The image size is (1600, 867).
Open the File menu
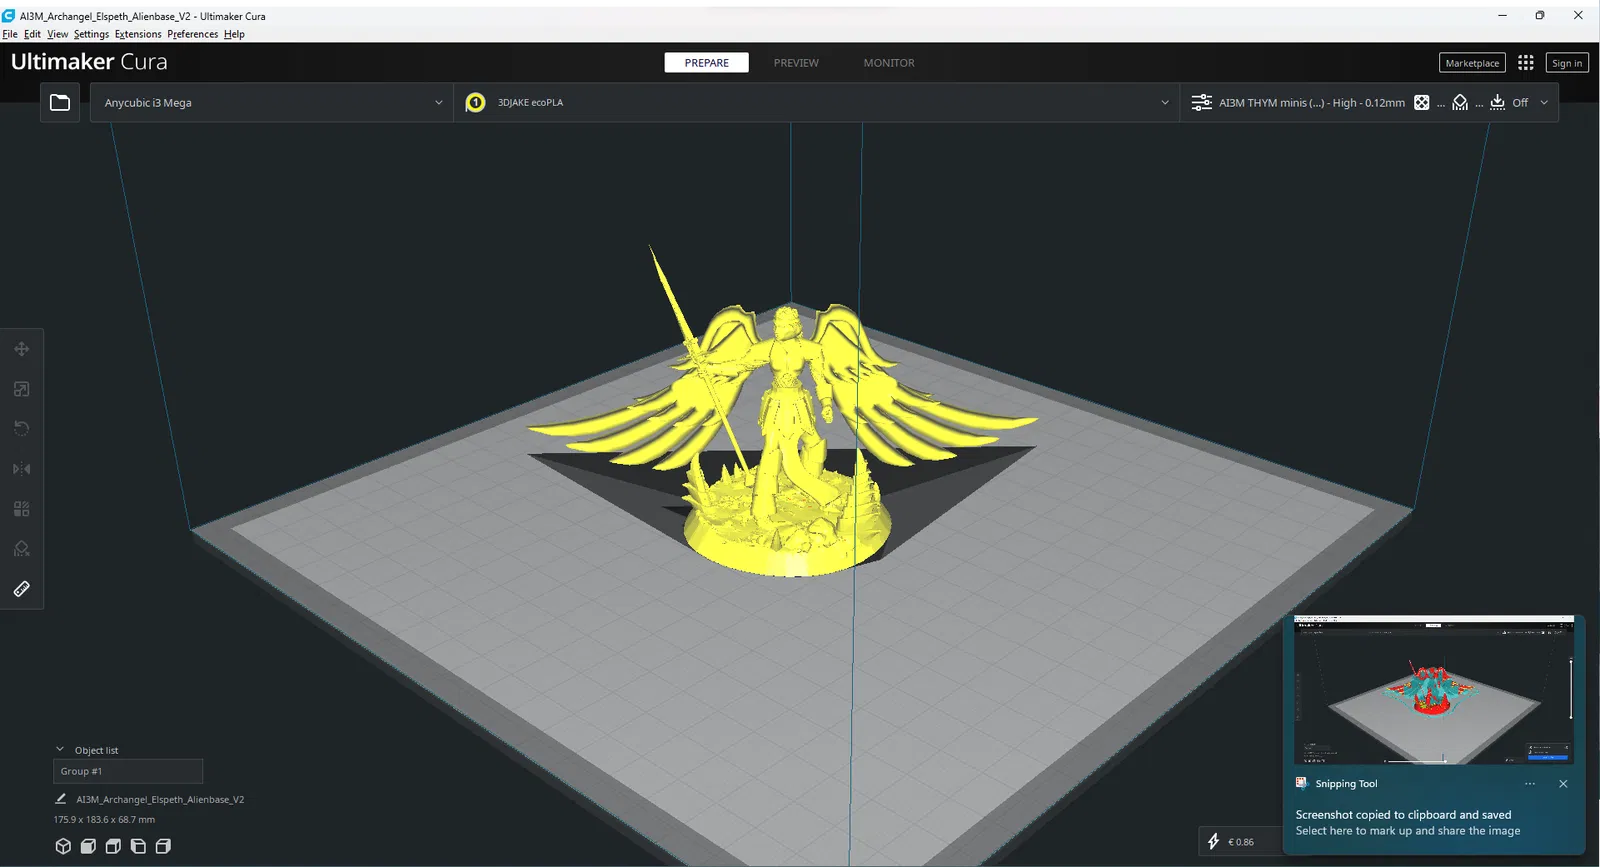[x=10, y=34]
